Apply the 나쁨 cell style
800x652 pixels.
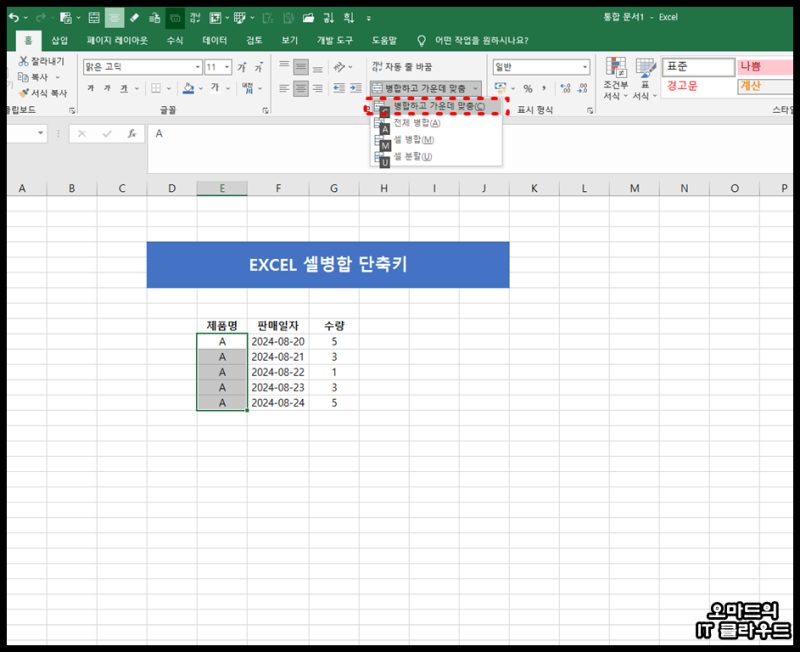tap(765, 67)
